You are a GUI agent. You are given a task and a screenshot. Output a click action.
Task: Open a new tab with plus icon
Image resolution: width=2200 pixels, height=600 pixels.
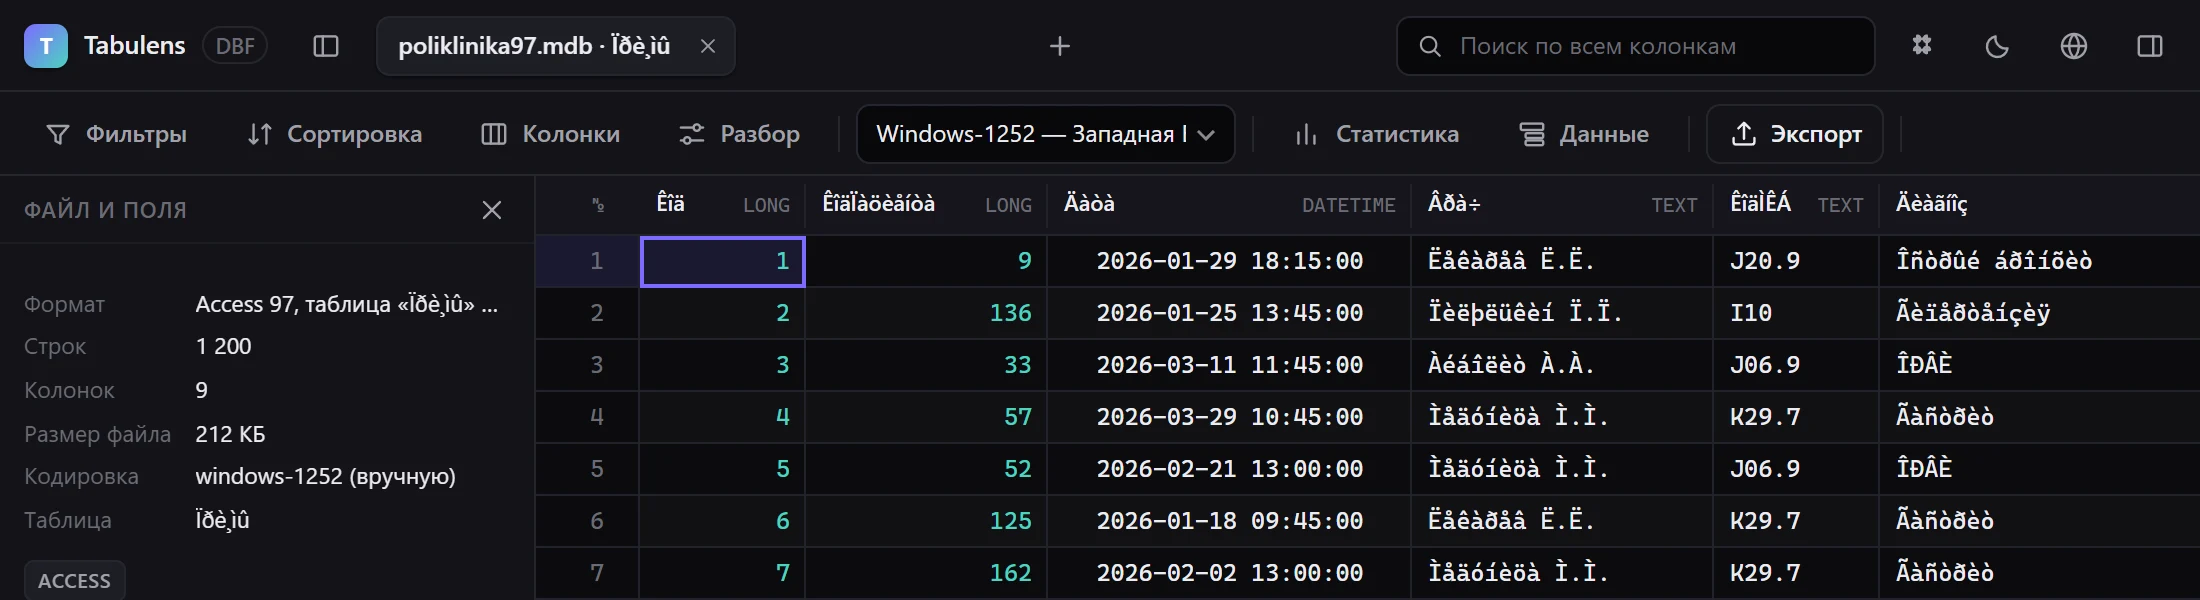(x=1060, y=46)
